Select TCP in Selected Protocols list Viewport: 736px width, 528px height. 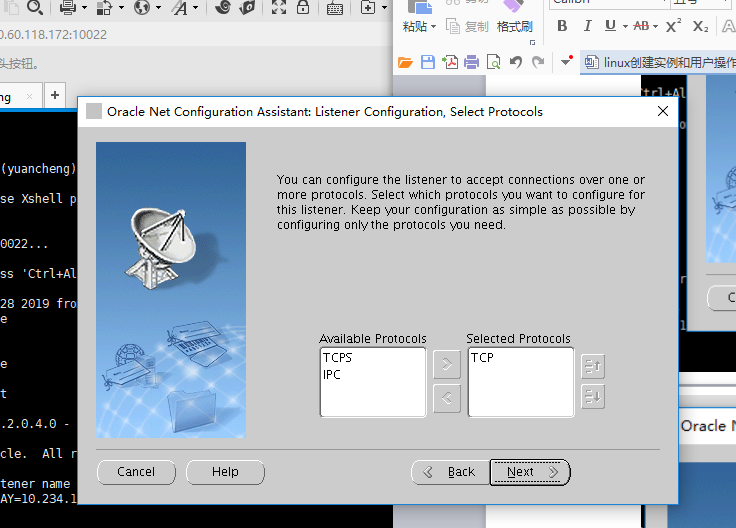482,358
